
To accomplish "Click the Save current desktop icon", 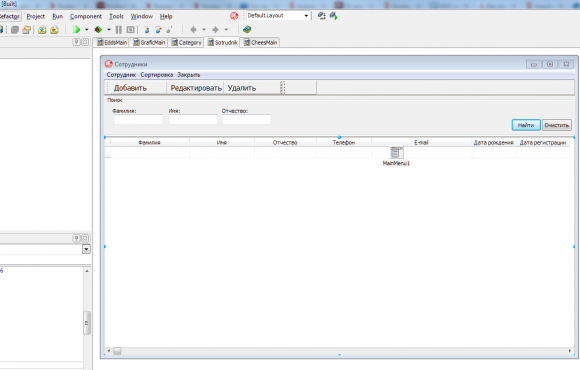I will click(322, 16).
